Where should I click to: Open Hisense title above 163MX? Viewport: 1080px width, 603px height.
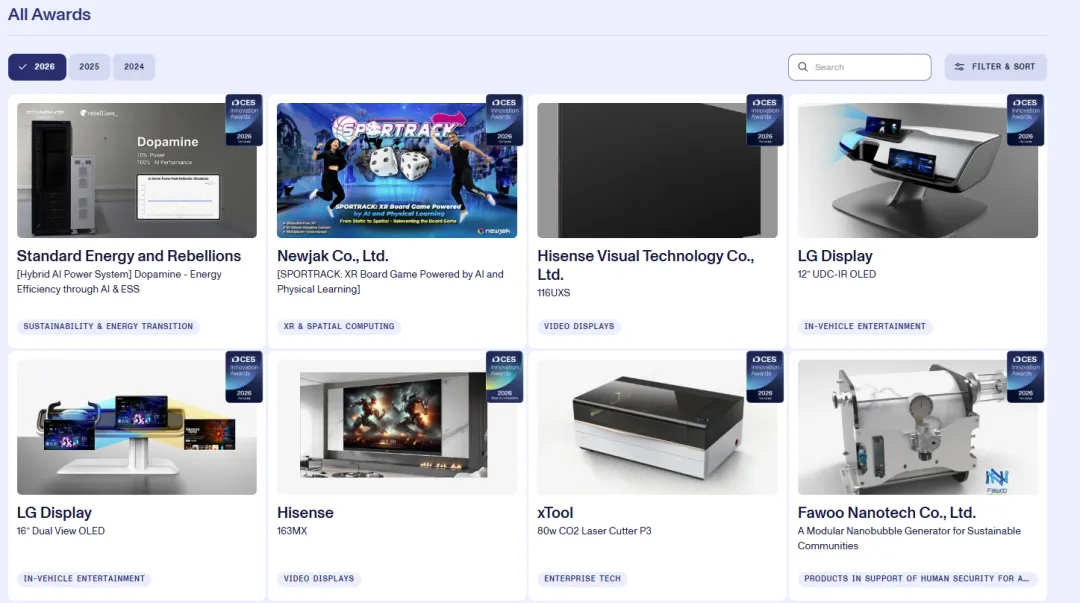pos(305,513)
